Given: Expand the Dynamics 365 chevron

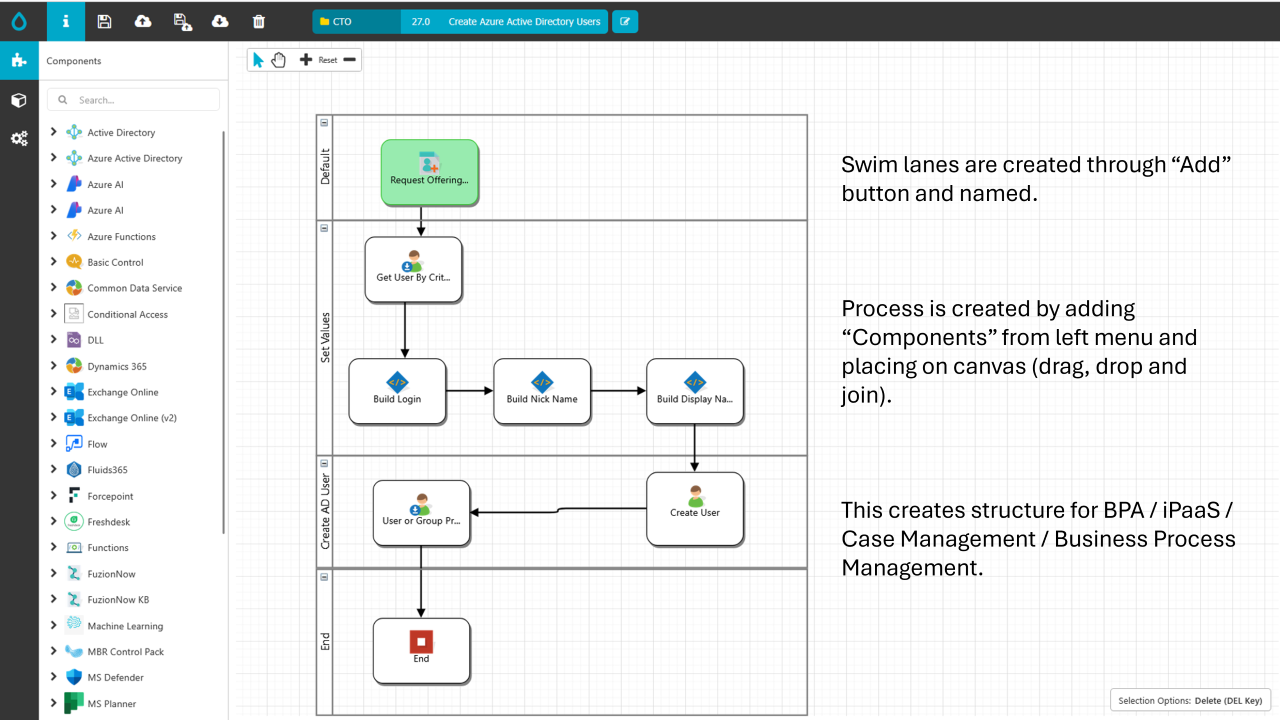Looking at the screenshot, I should [x=54, y=366].
